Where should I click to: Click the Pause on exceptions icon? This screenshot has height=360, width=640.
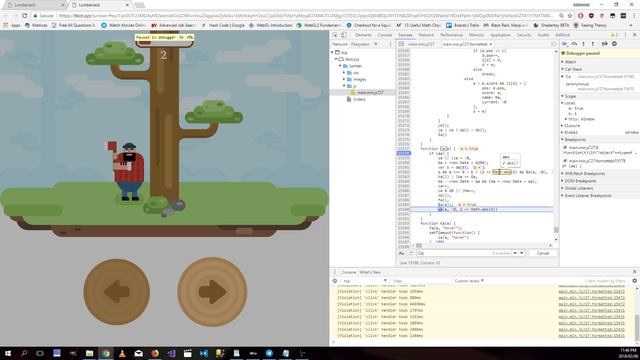click(614, 44)
